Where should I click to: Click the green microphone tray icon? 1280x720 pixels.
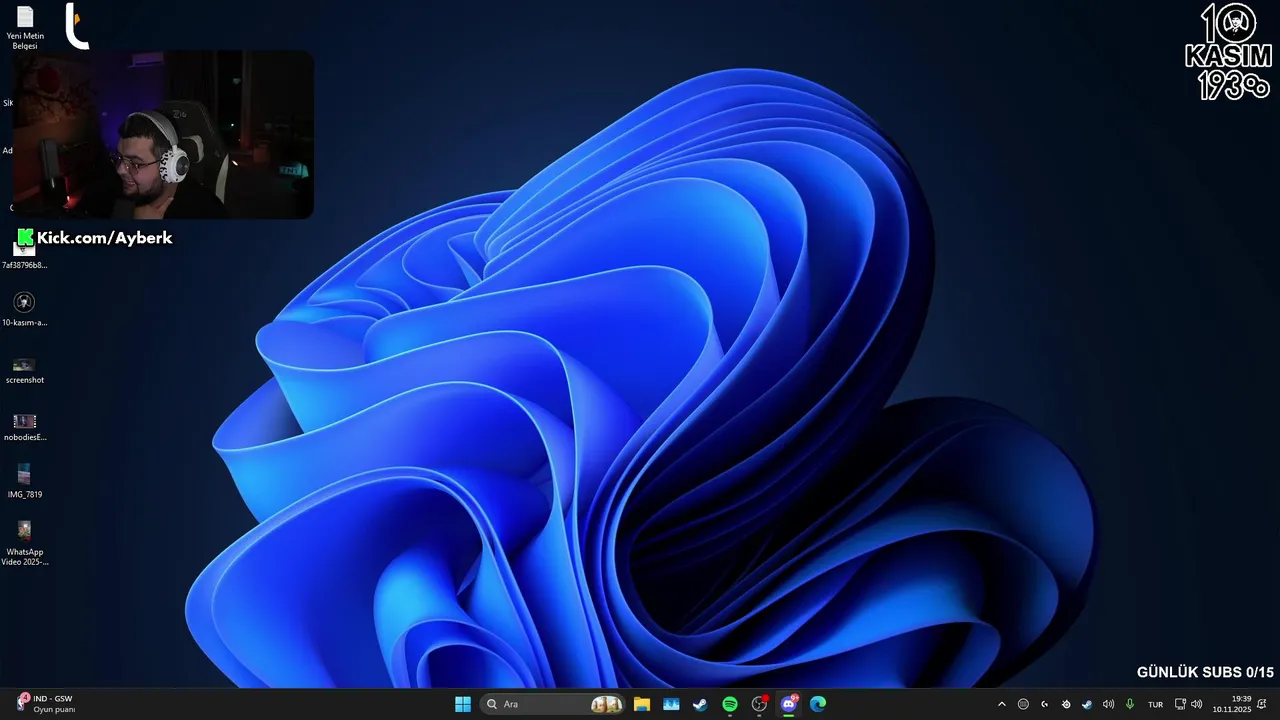click(1130, 704)
